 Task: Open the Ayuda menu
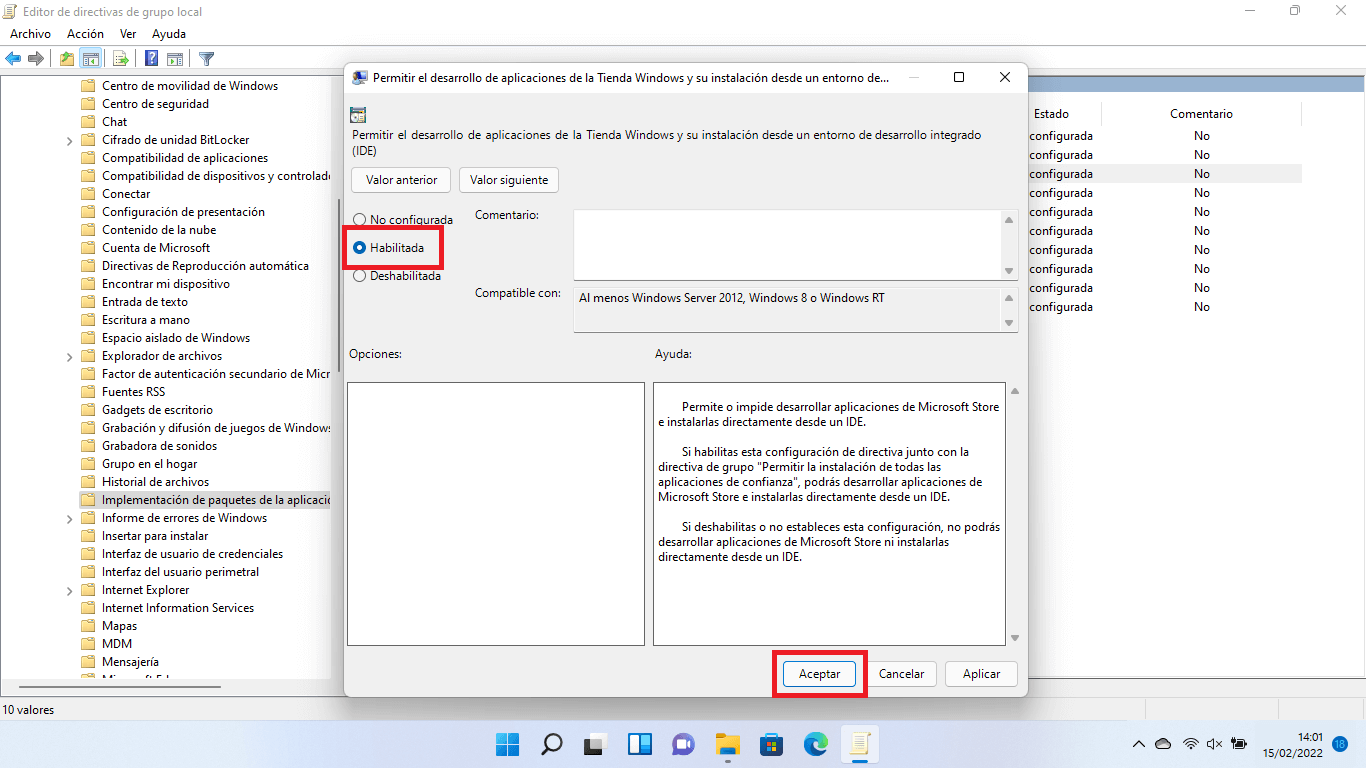pyautogui.click(x=169, y=34)
